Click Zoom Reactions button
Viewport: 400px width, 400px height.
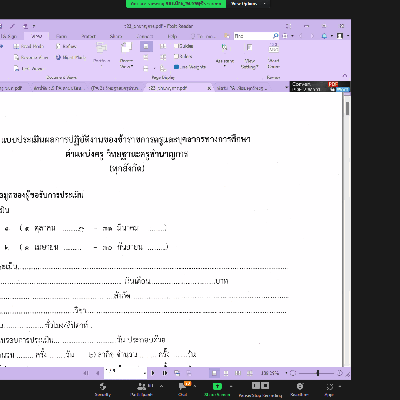click(x=300, y=389)
